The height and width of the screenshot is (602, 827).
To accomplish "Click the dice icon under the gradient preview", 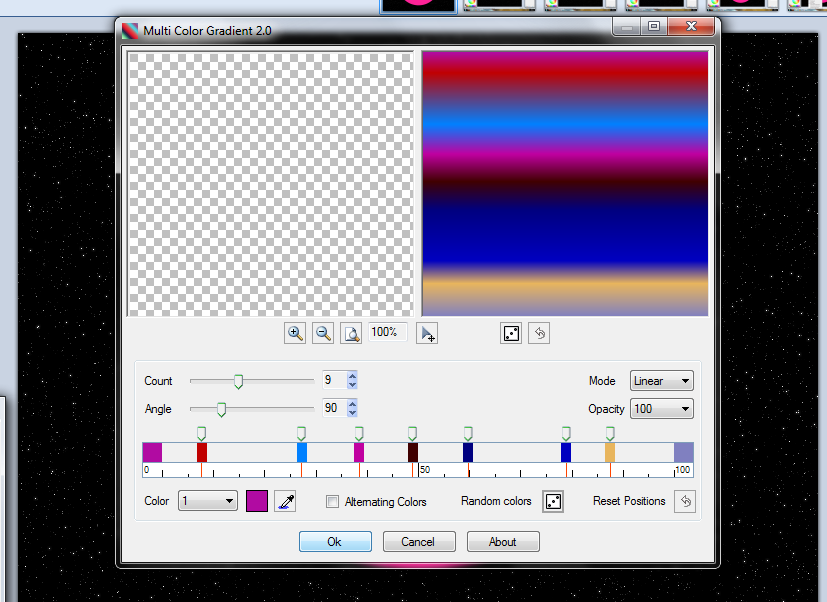I will tap(511, 333).
